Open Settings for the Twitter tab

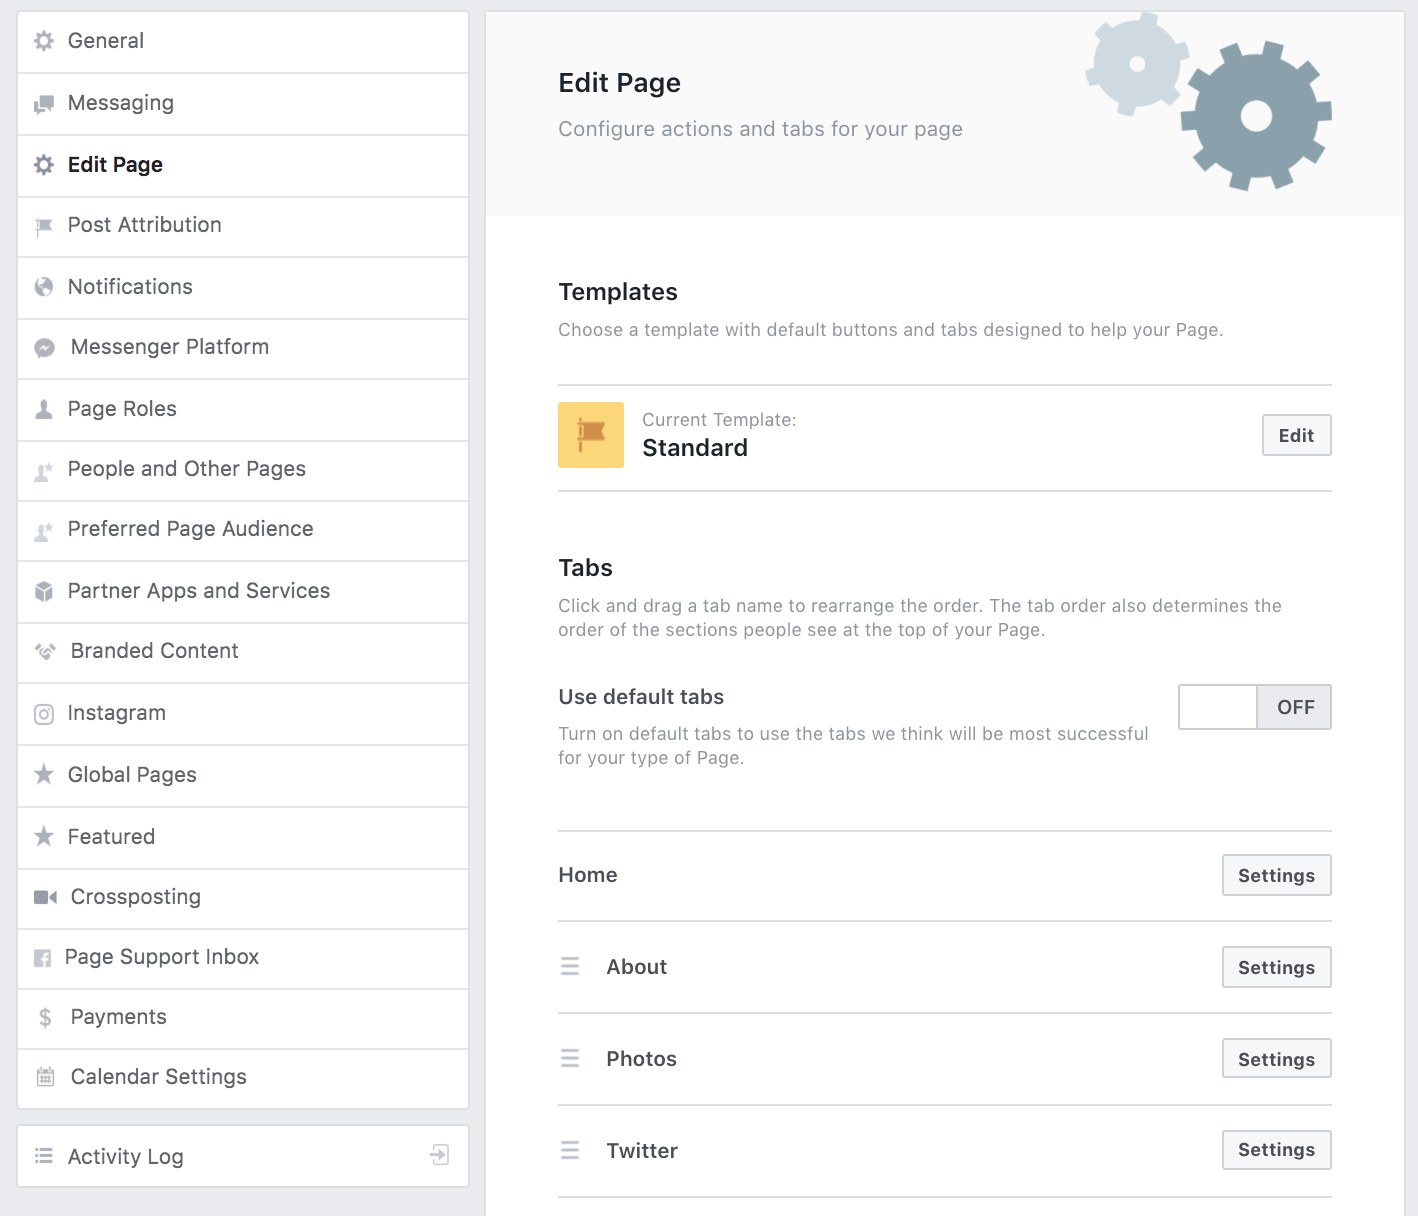(x=1276, y=1150)
